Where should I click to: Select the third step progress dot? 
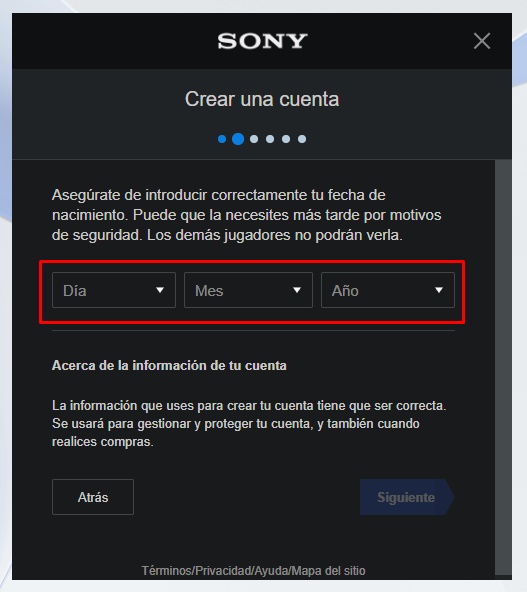click(254, 139)
